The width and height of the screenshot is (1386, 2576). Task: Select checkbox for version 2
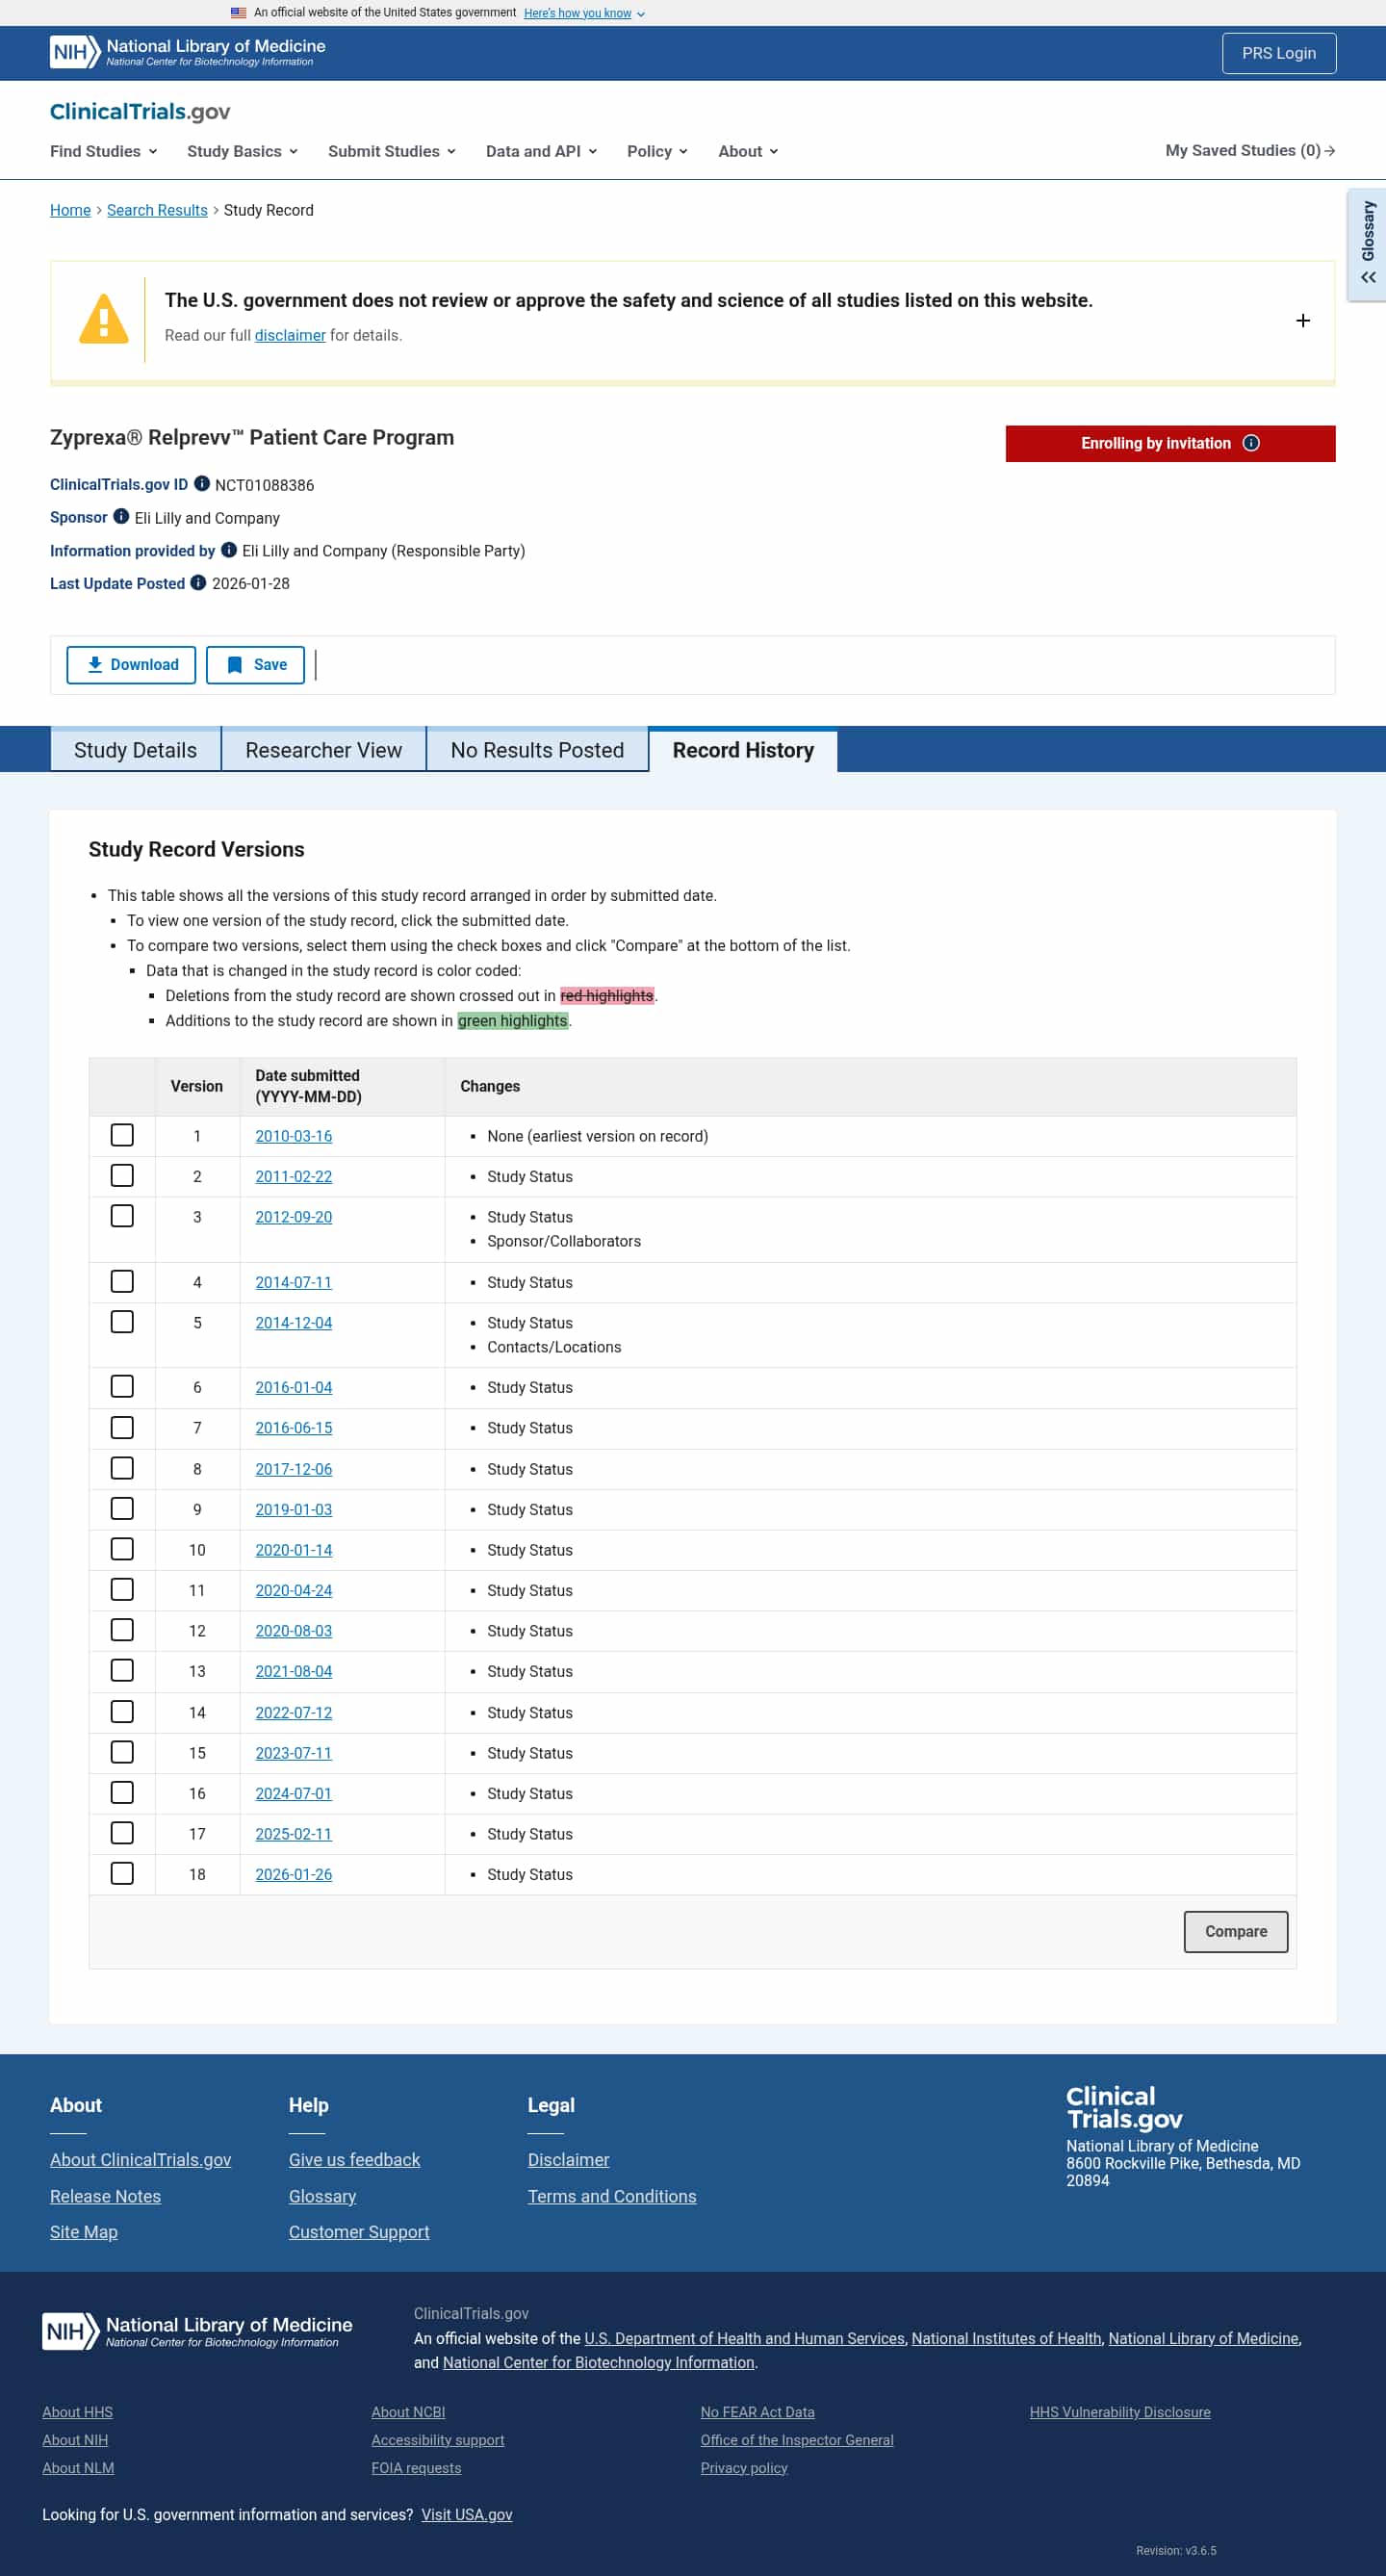(x=122, y=1176)
